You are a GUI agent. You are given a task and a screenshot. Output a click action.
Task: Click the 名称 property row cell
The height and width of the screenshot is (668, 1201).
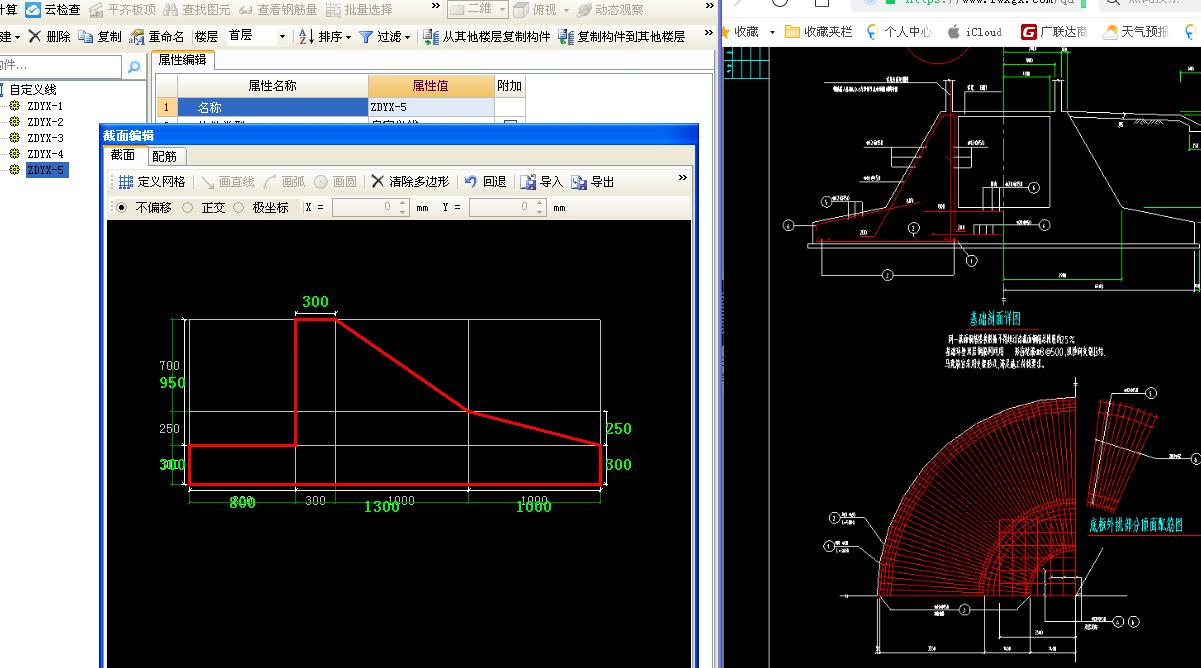pyautogui.click(x=272, y=107)
